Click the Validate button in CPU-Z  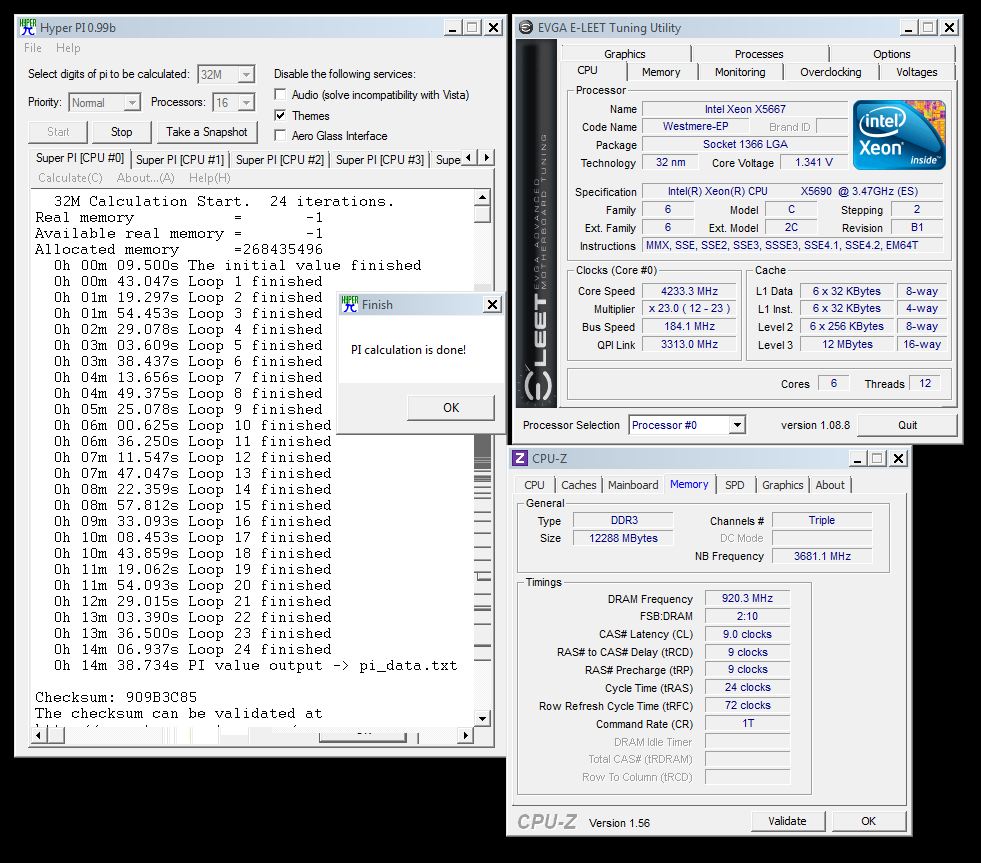point(787,821)
